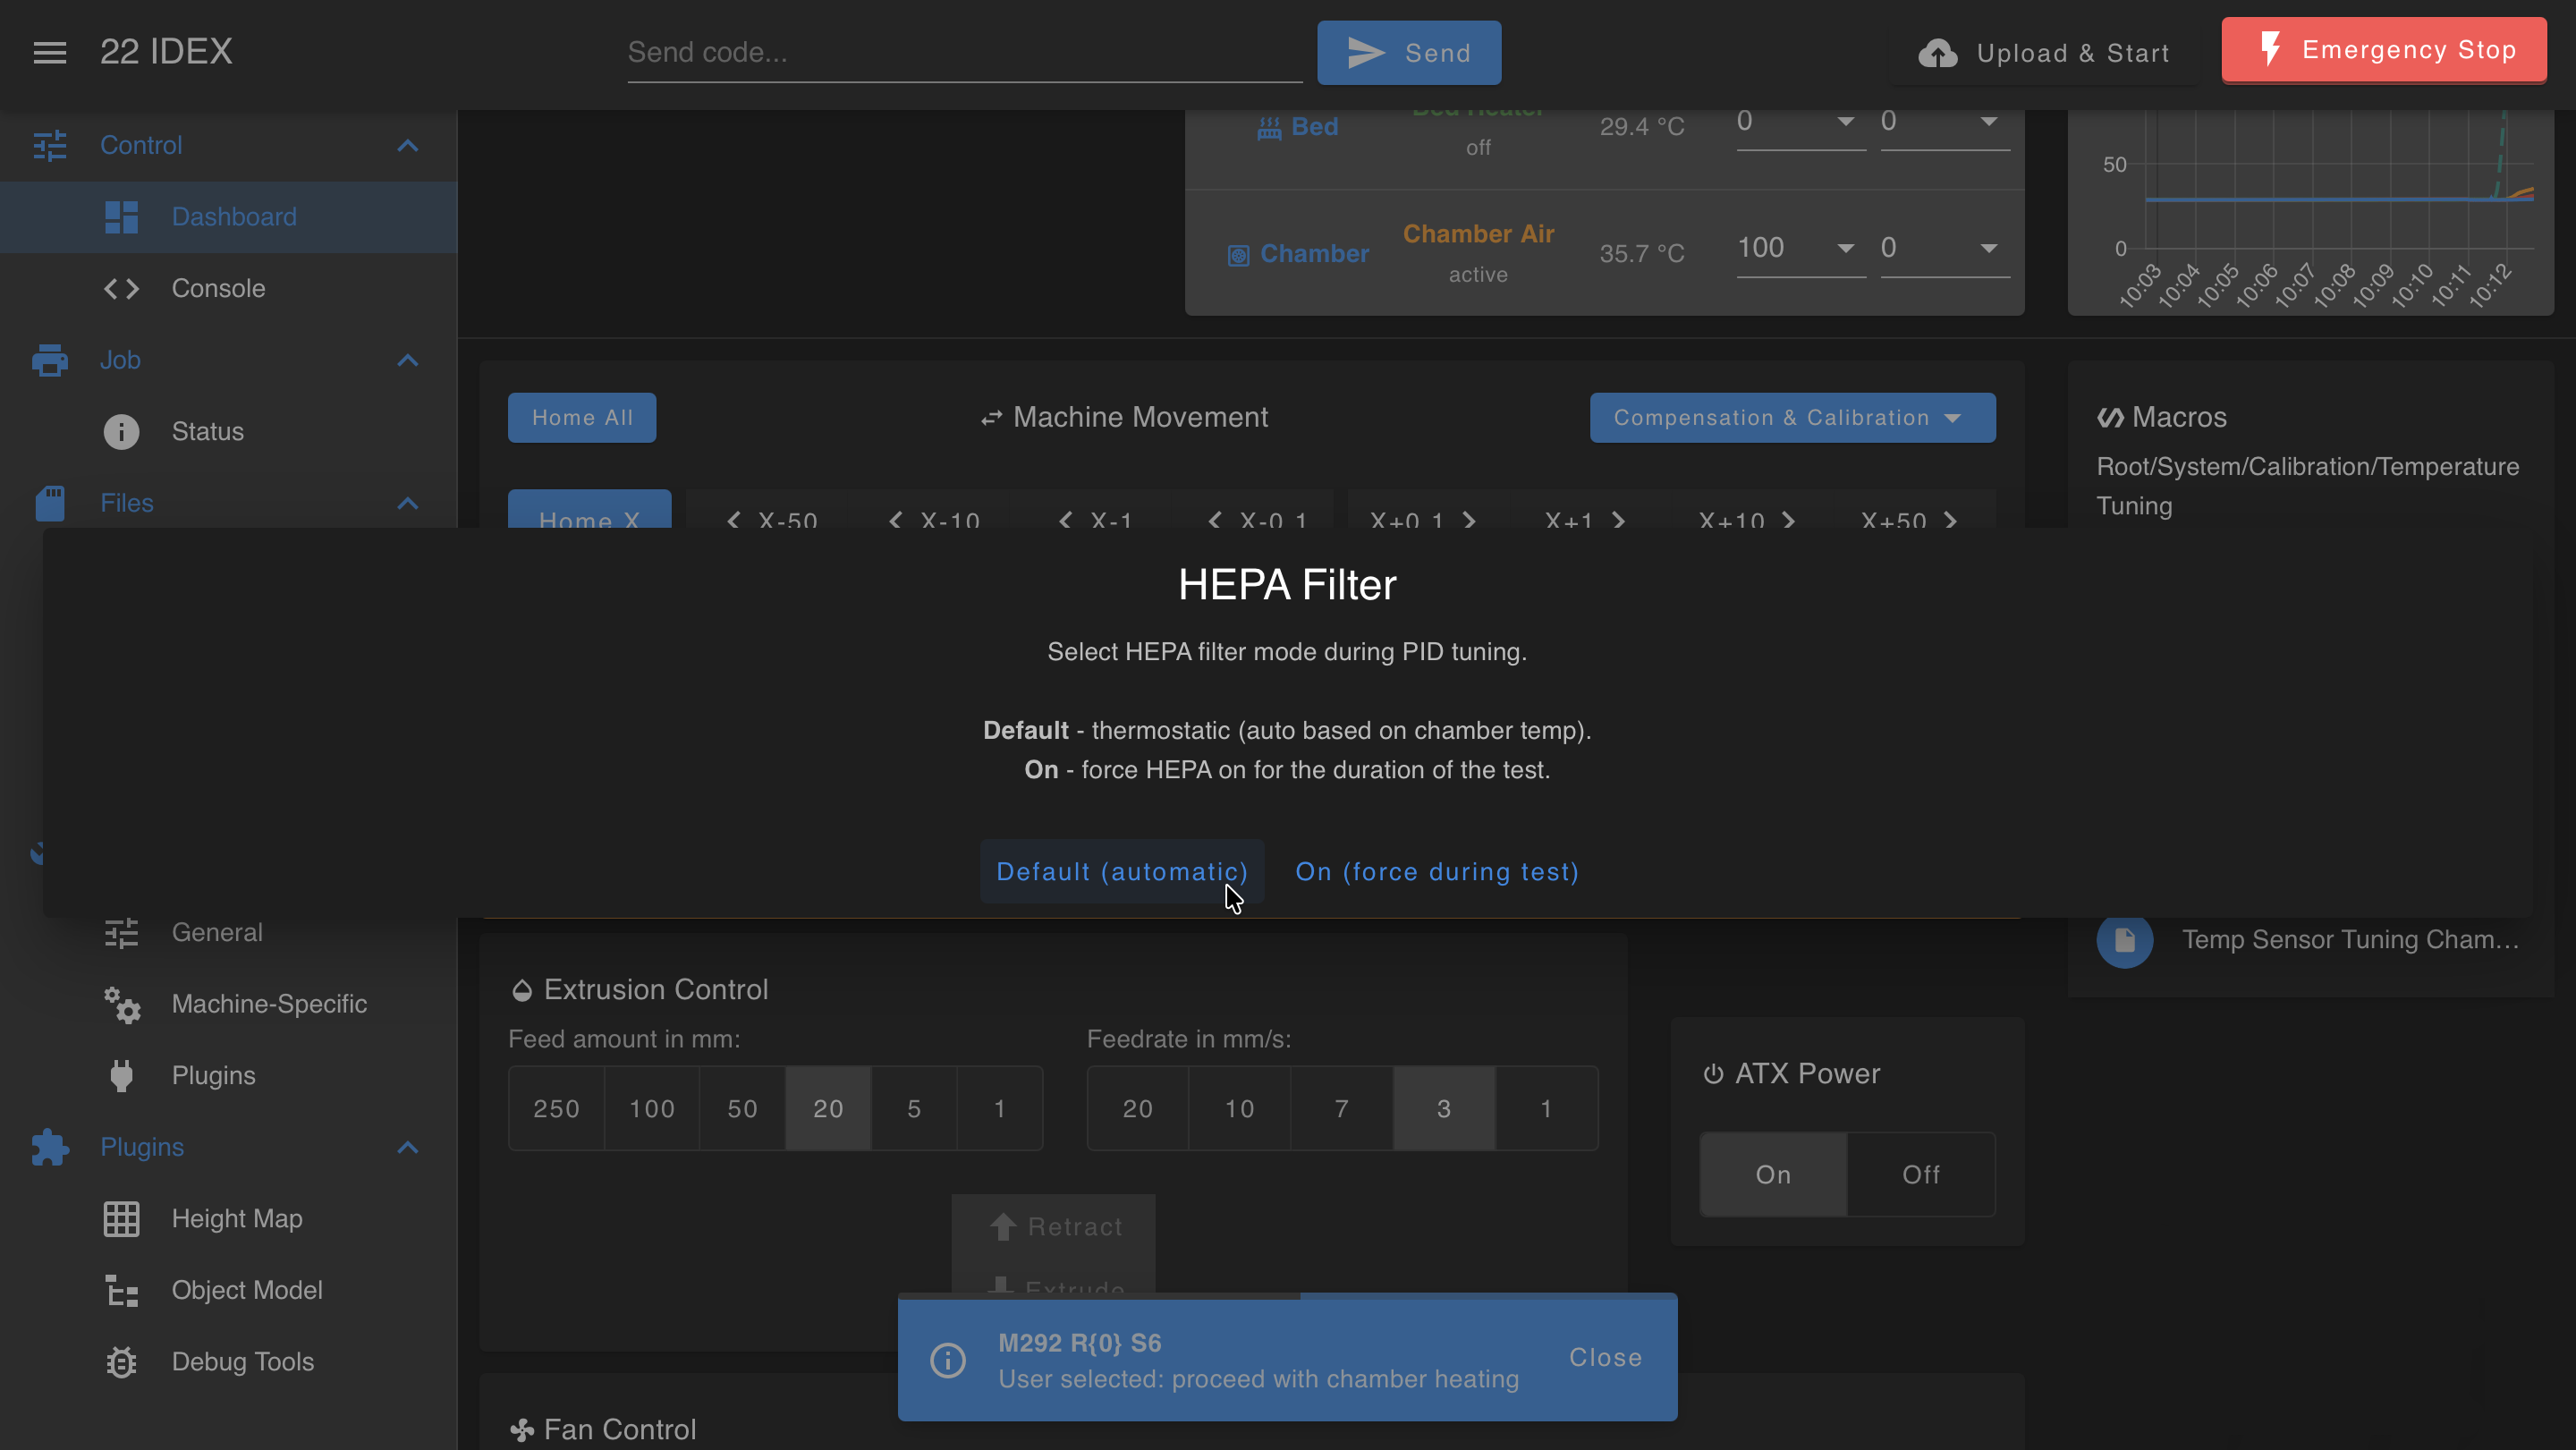Screen dimensions: 2576x1450
Task: Focus the Send code input field
Action: (964, 53)
